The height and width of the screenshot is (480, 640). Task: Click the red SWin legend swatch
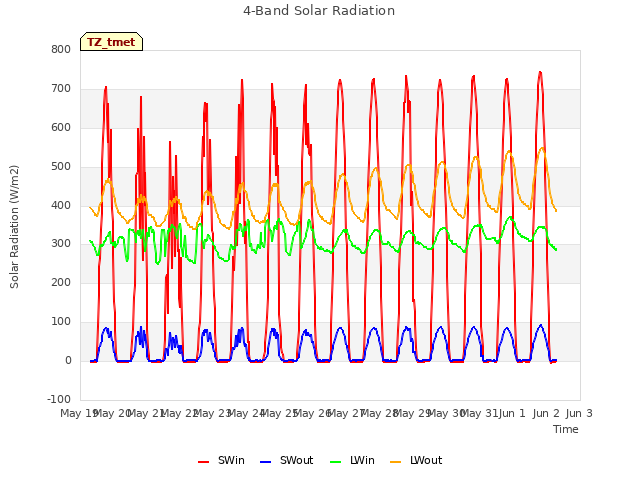click(203, 462)
